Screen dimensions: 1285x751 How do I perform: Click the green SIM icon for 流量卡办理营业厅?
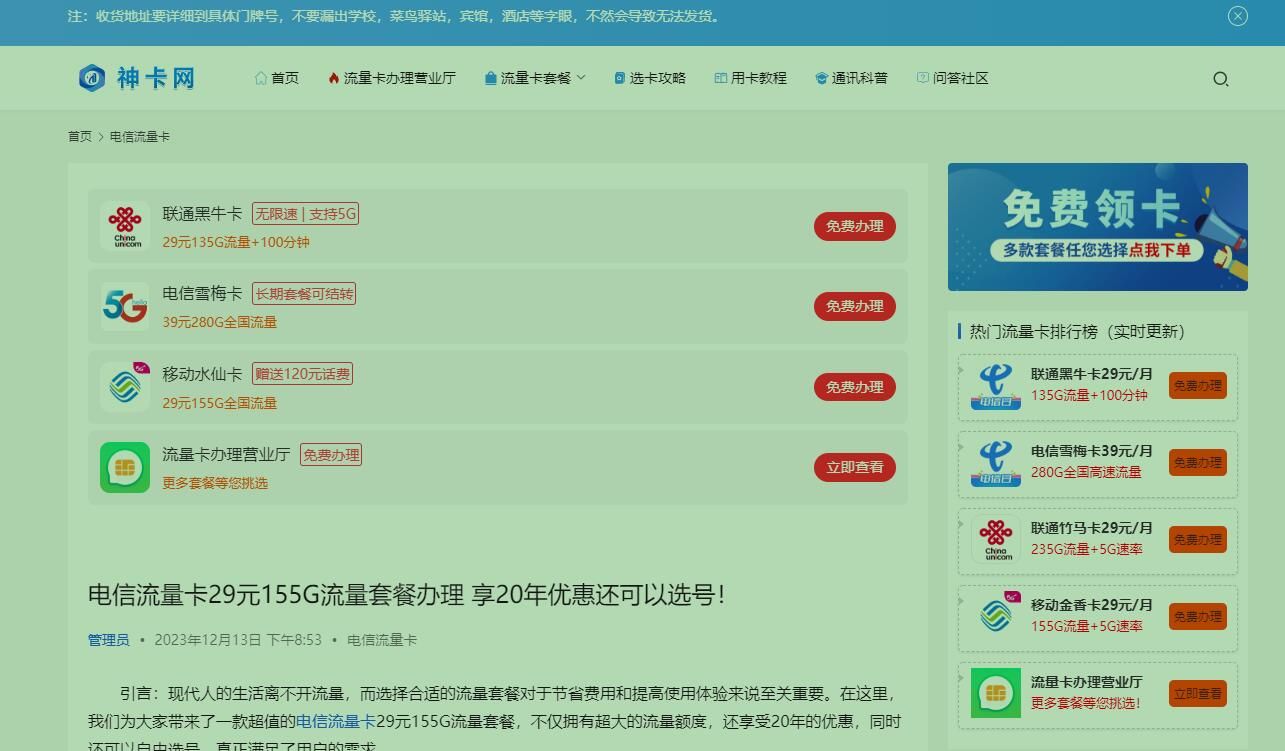pyautogui.click(x=125, y=467)
